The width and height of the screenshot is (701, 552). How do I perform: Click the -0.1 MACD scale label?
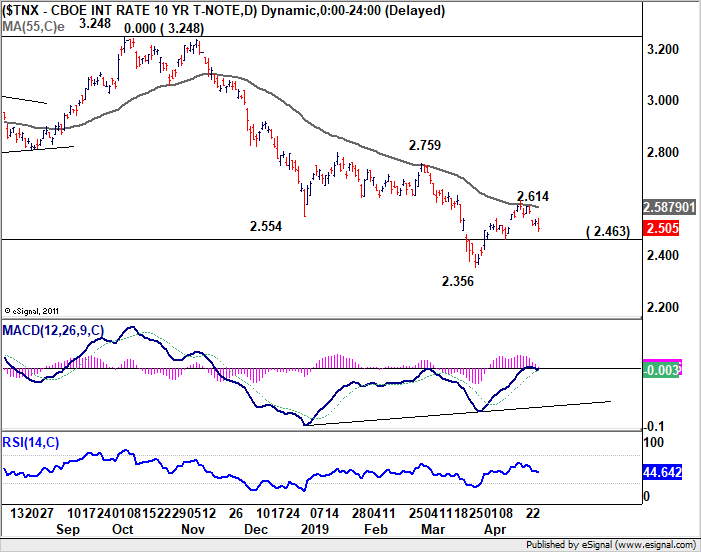653,426
